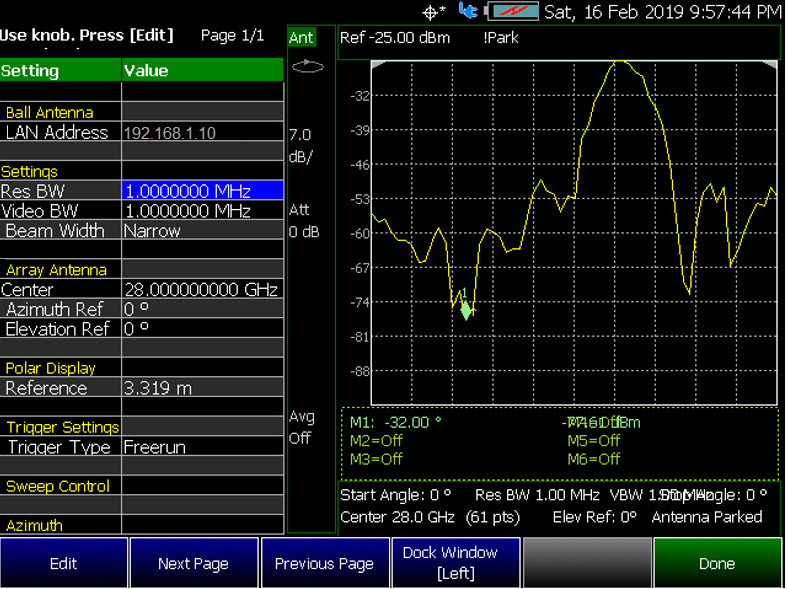Click the antenna rotation icon under Ant

click(x=308, y=66)
